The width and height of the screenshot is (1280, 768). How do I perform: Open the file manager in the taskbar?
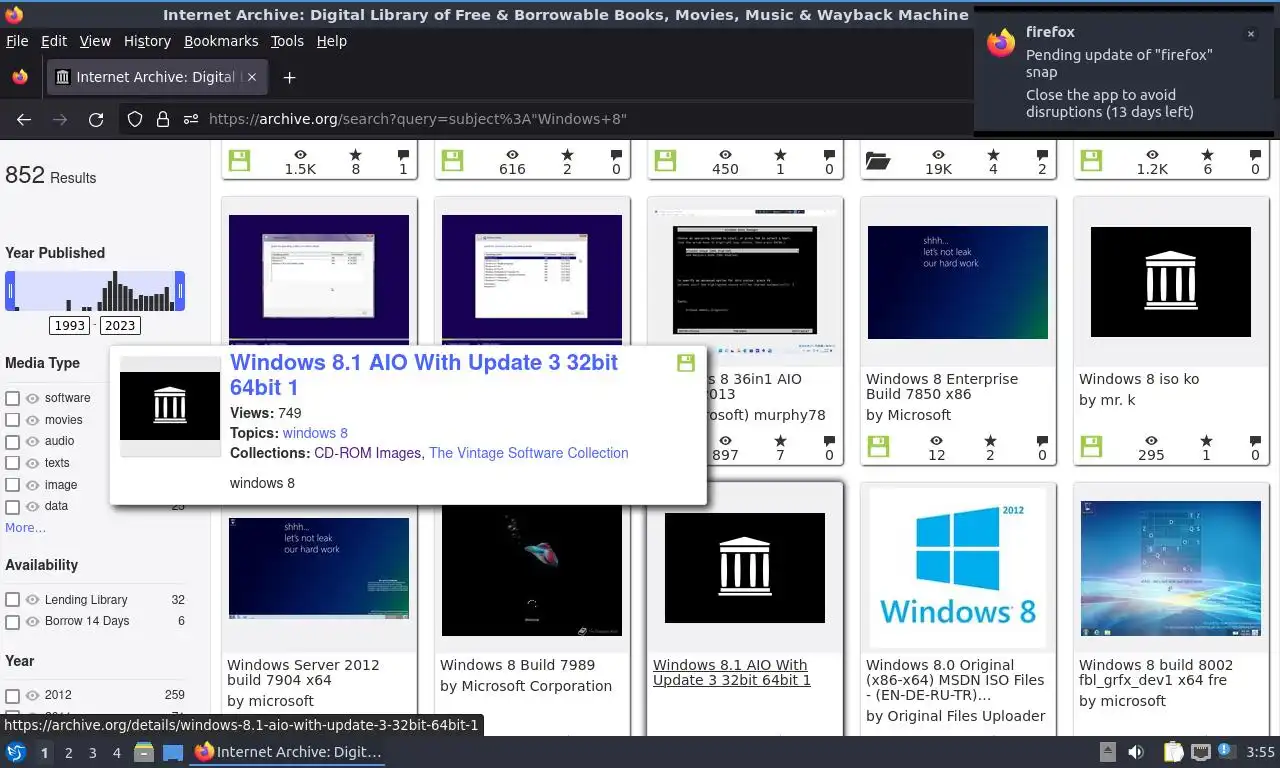pos(143,752)
